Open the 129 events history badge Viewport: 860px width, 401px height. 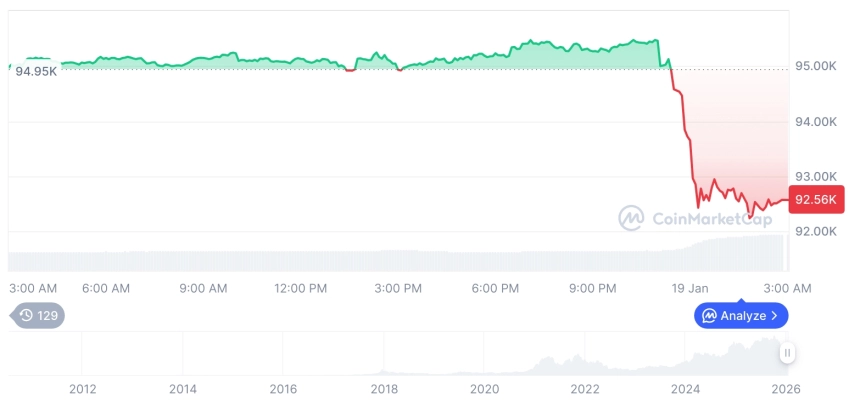39,315
